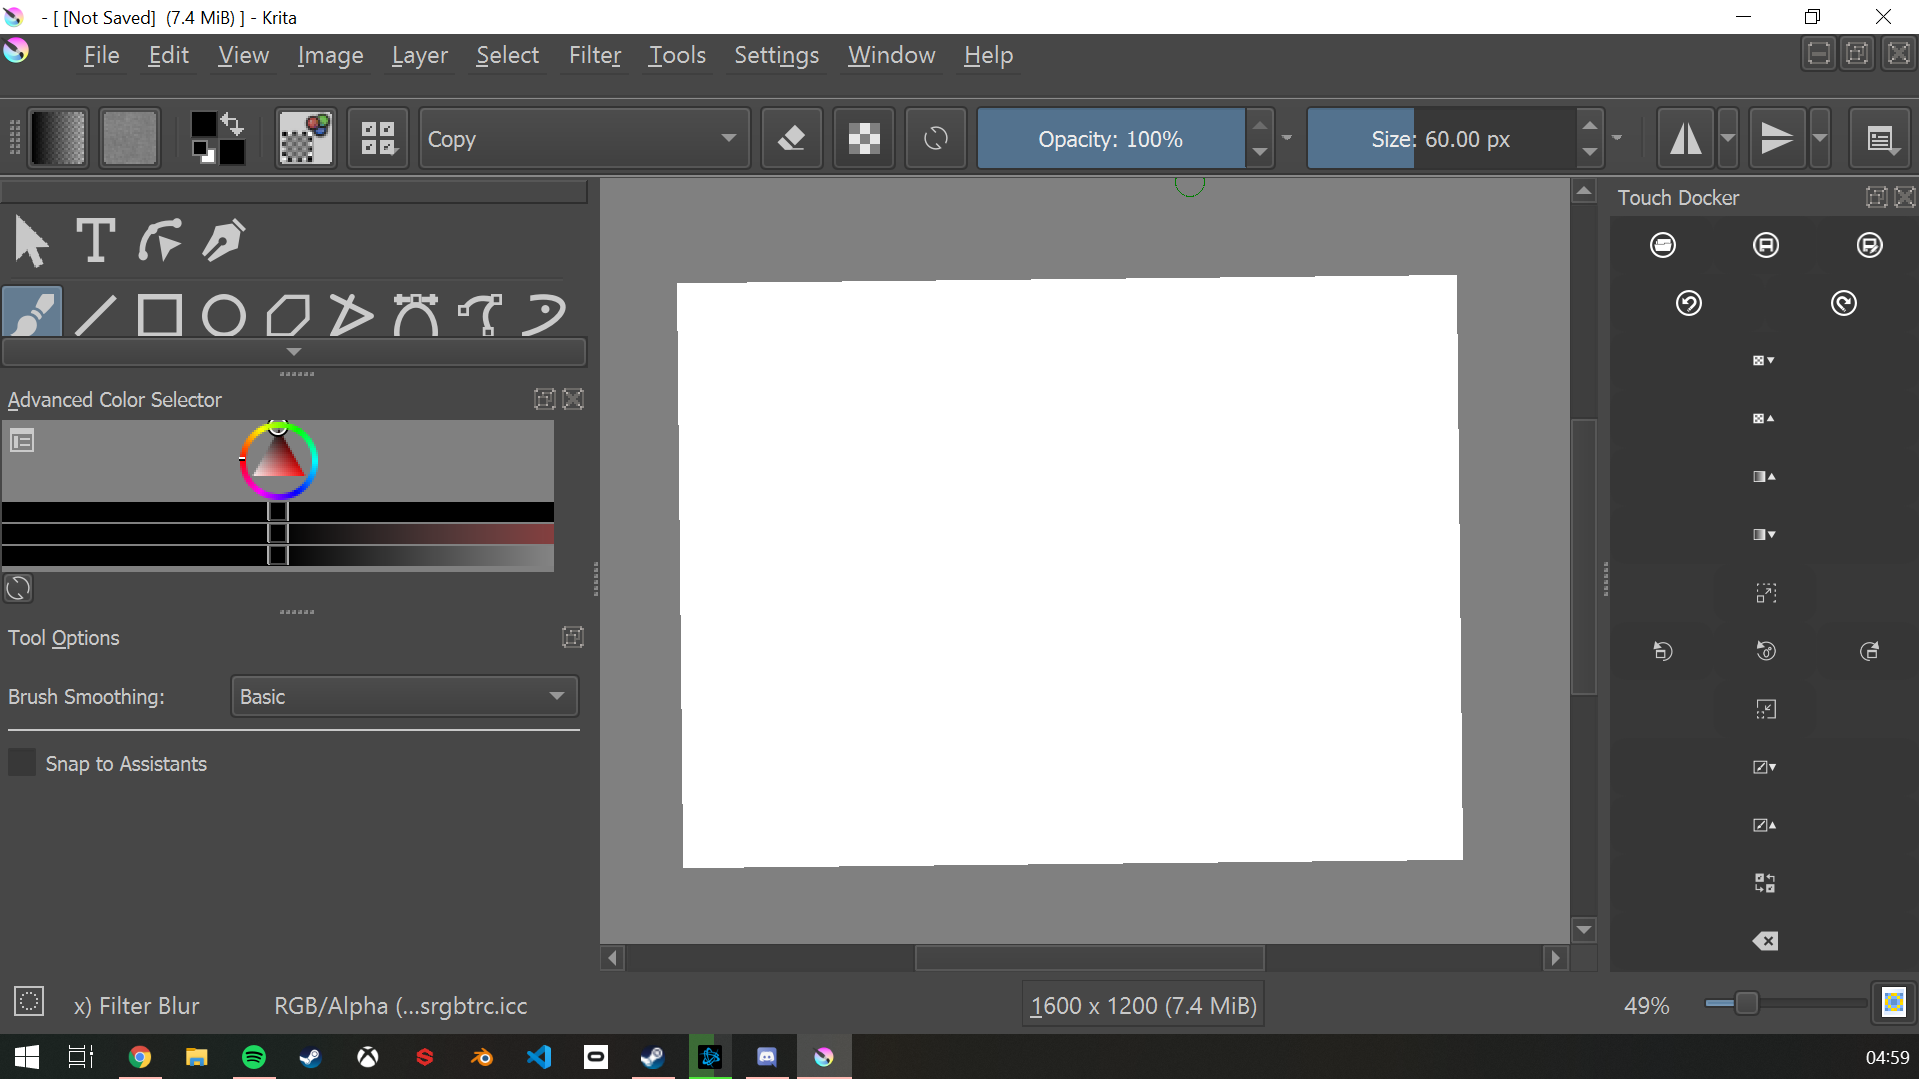
Task: Select the Rectangle tool
Action: click(x=159, y=314)
